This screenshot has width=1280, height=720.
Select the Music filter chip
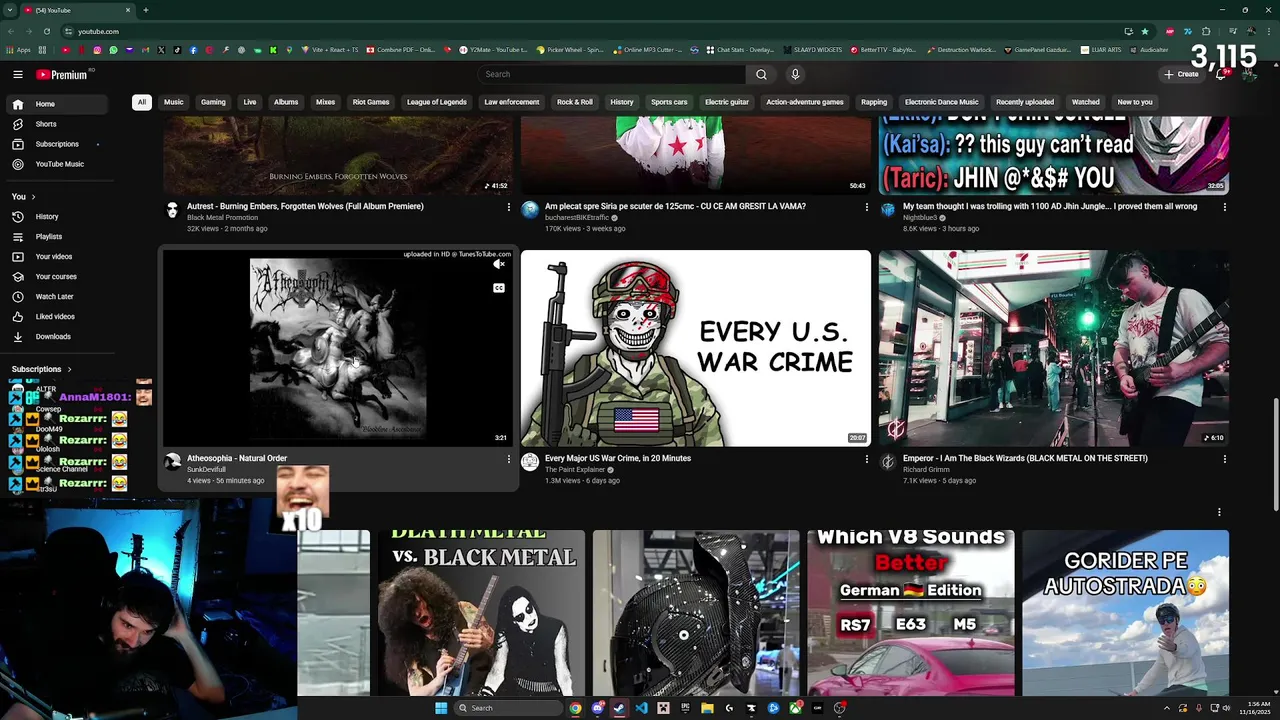click(x=174, y=102)
